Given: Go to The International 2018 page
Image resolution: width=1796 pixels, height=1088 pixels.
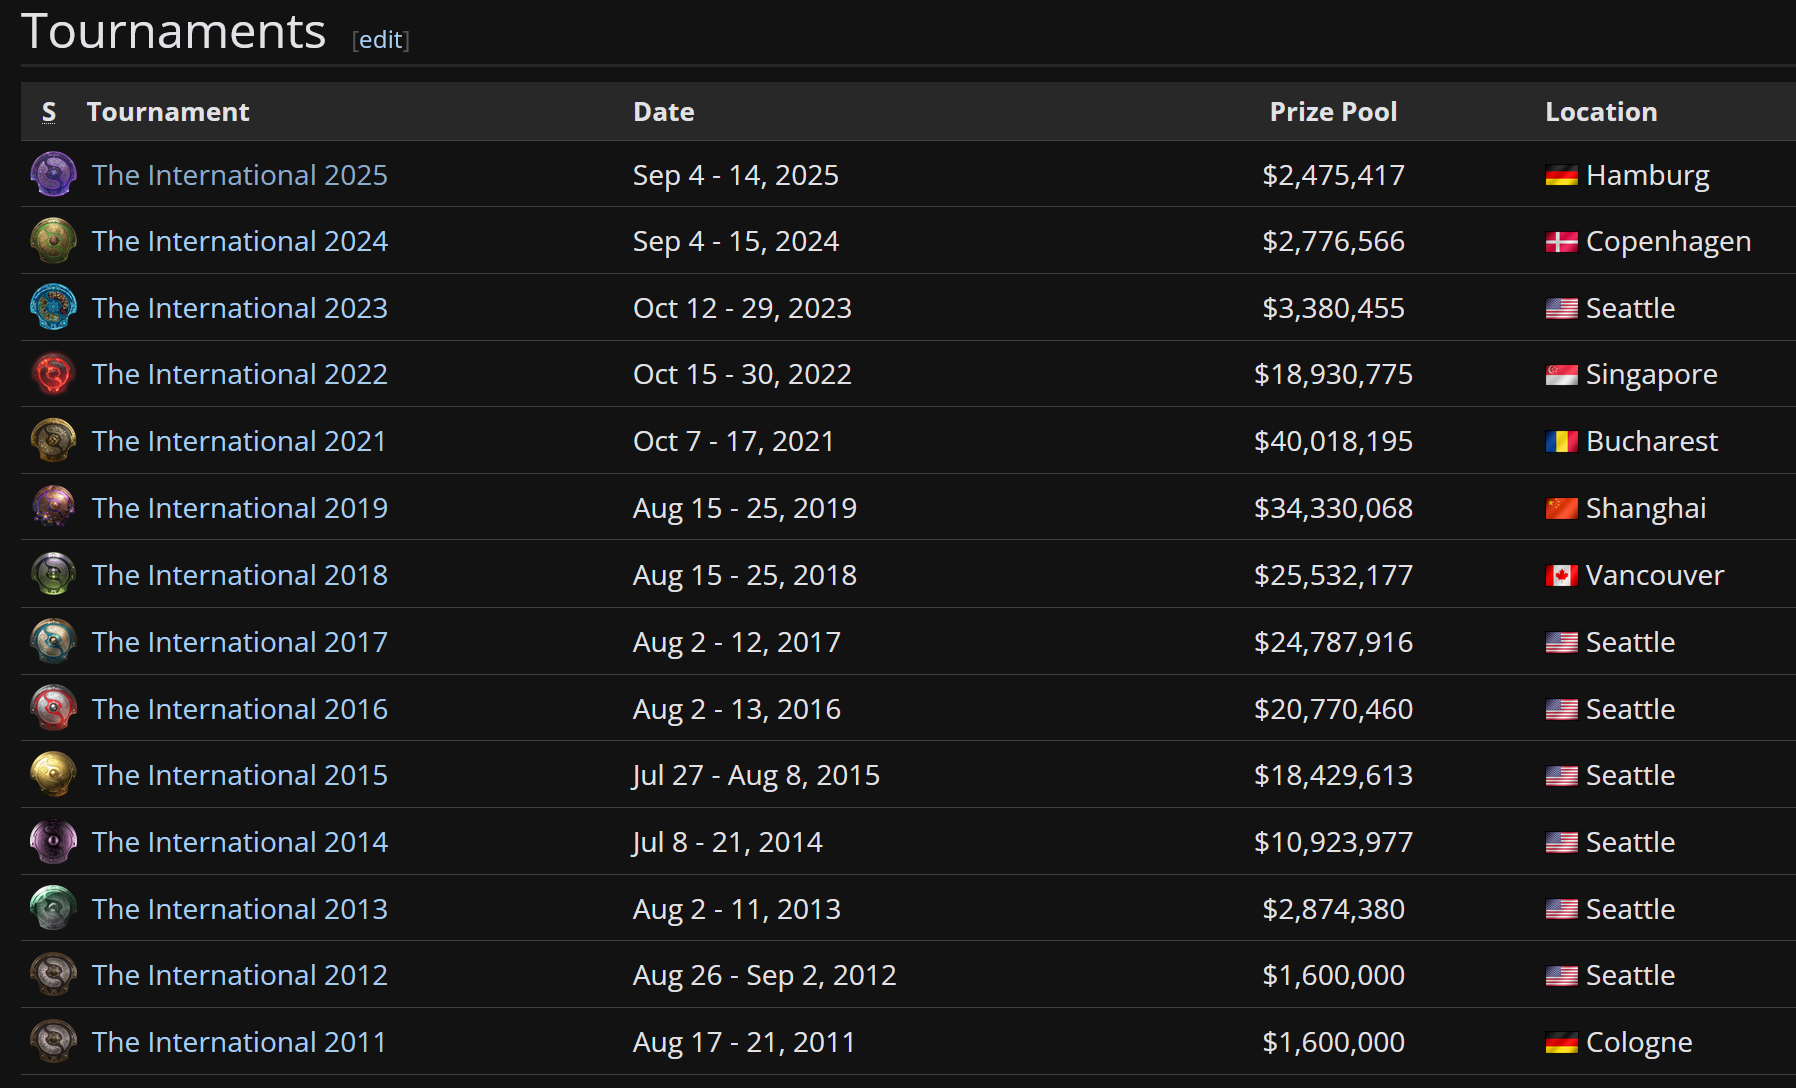Looking at the screenshot, I should point(239,576).
